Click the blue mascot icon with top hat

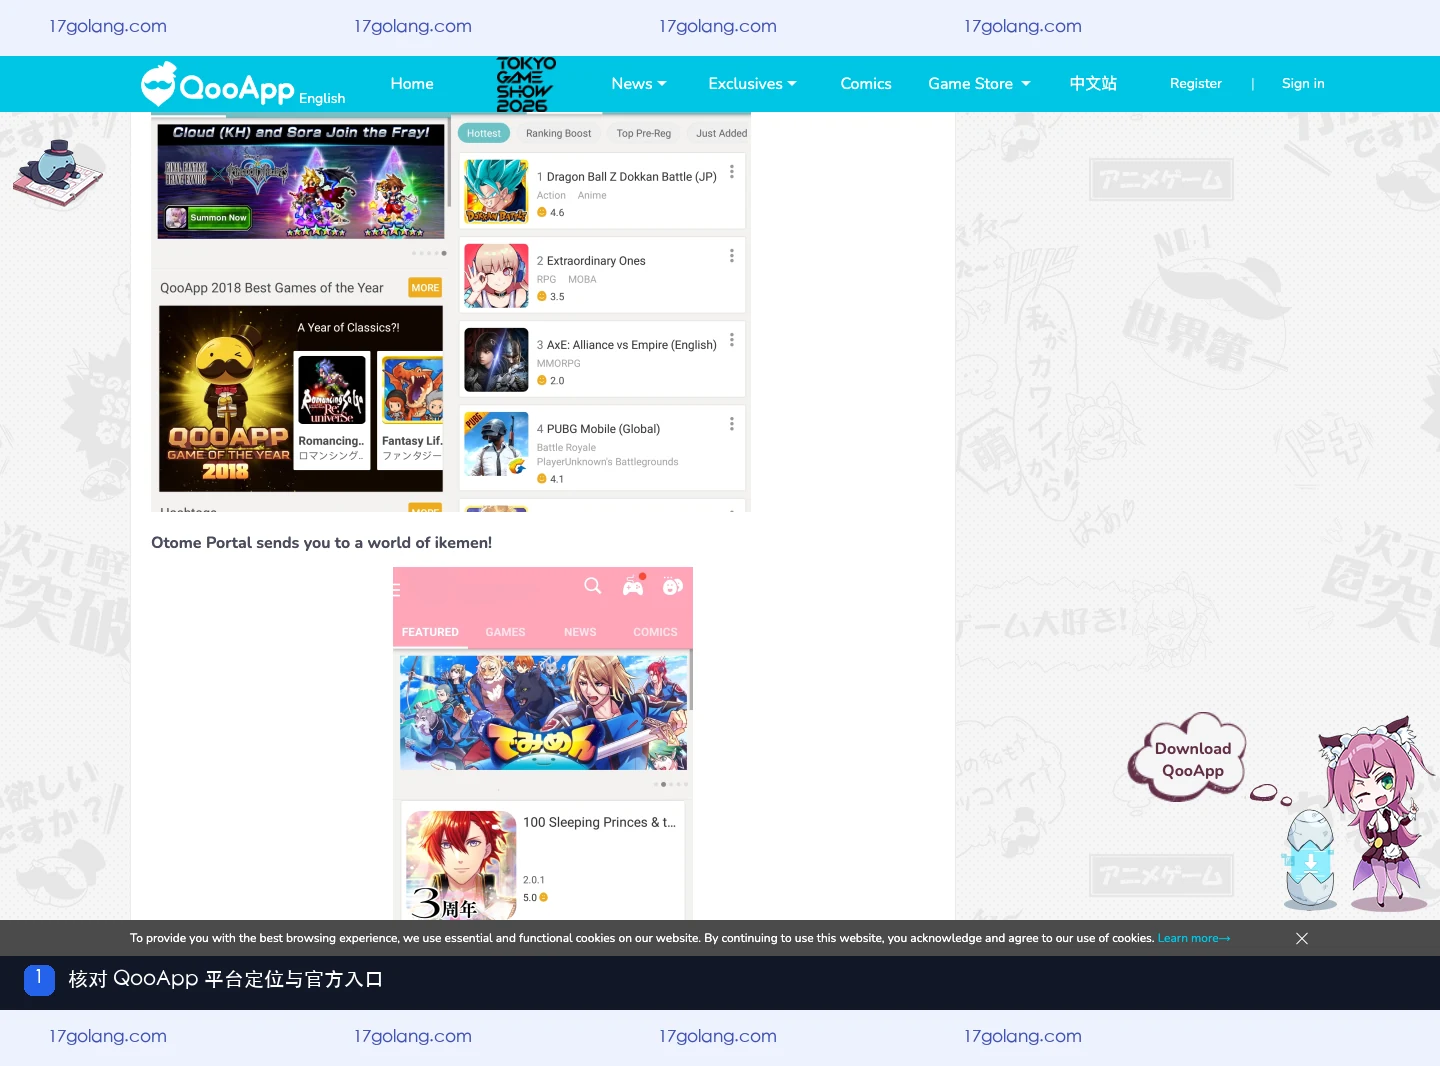tap(58, 172)
